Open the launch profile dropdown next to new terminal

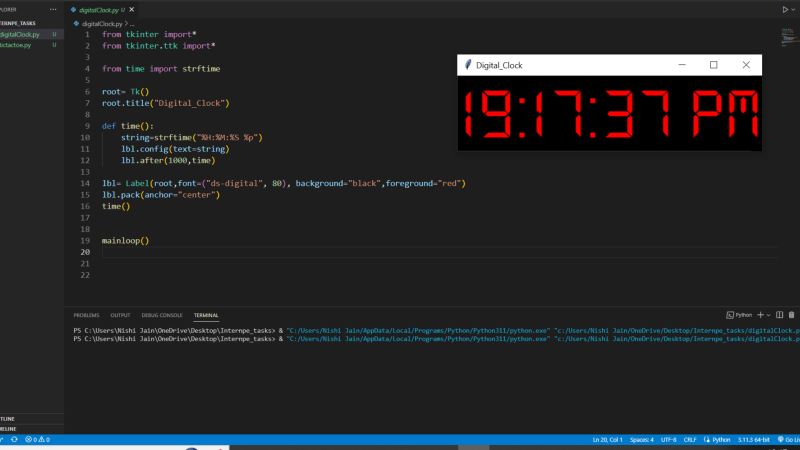pyautogui.click(x=770, y=315)
